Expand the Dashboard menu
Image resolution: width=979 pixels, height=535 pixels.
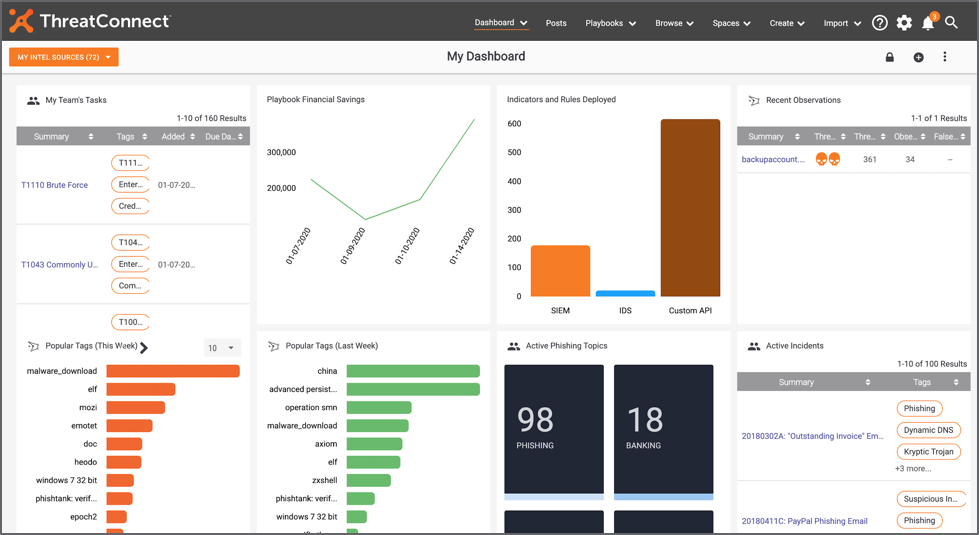[501, 23]
